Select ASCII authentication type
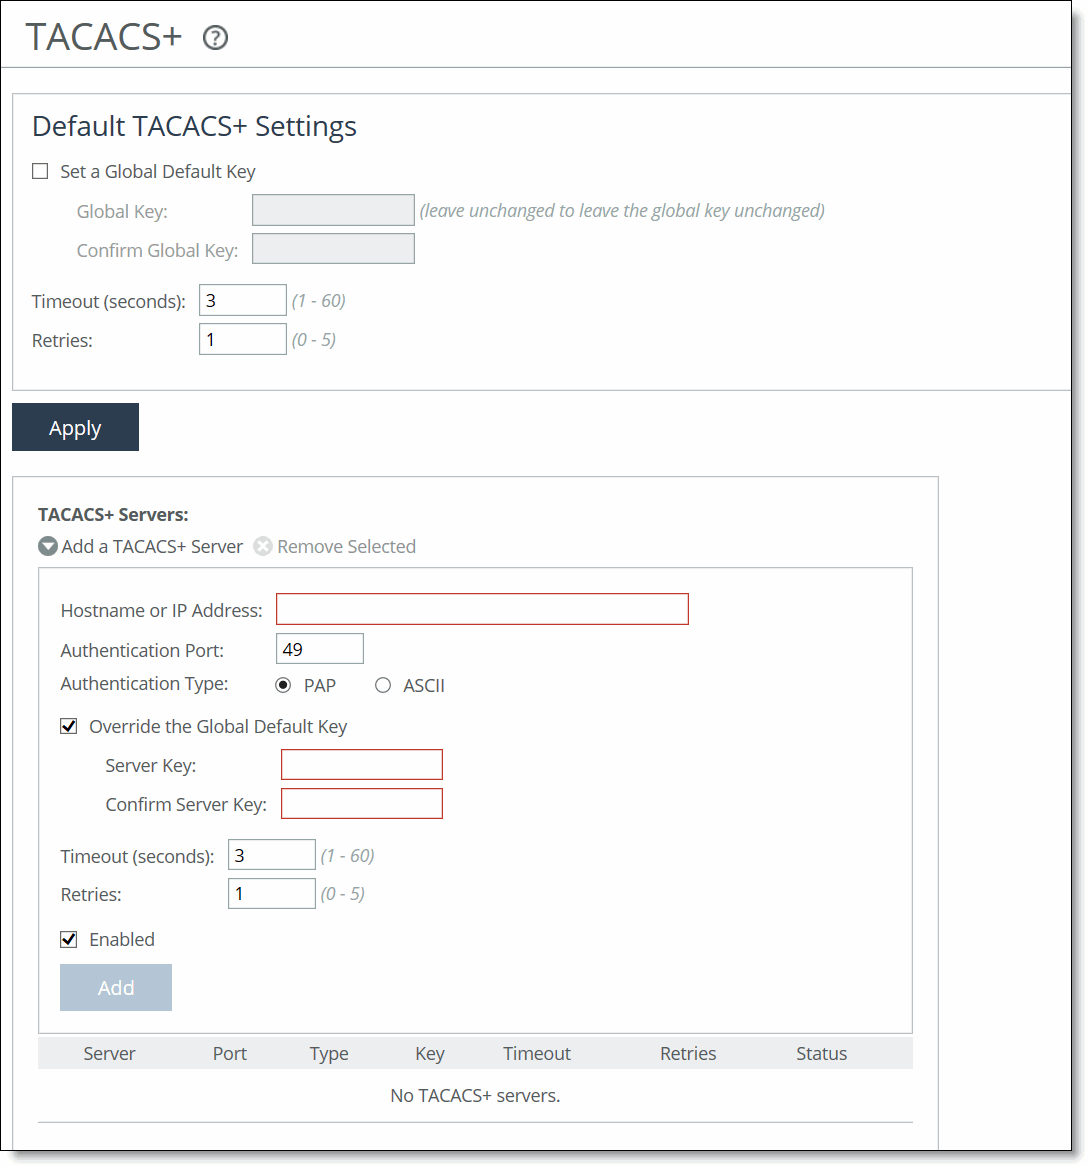Screen dimensions: 1088x1167 tap(383, 685)
